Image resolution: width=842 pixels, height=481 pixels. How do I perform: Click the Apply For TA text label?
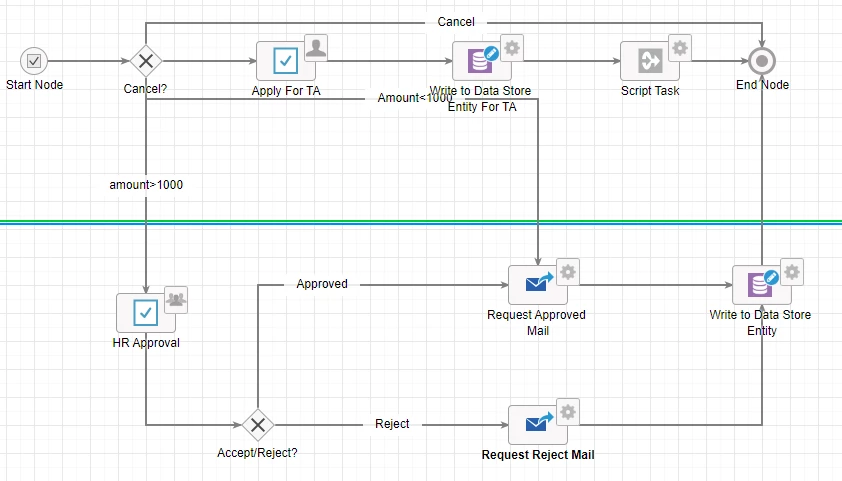pyautogui.click(x=286, y=91)
